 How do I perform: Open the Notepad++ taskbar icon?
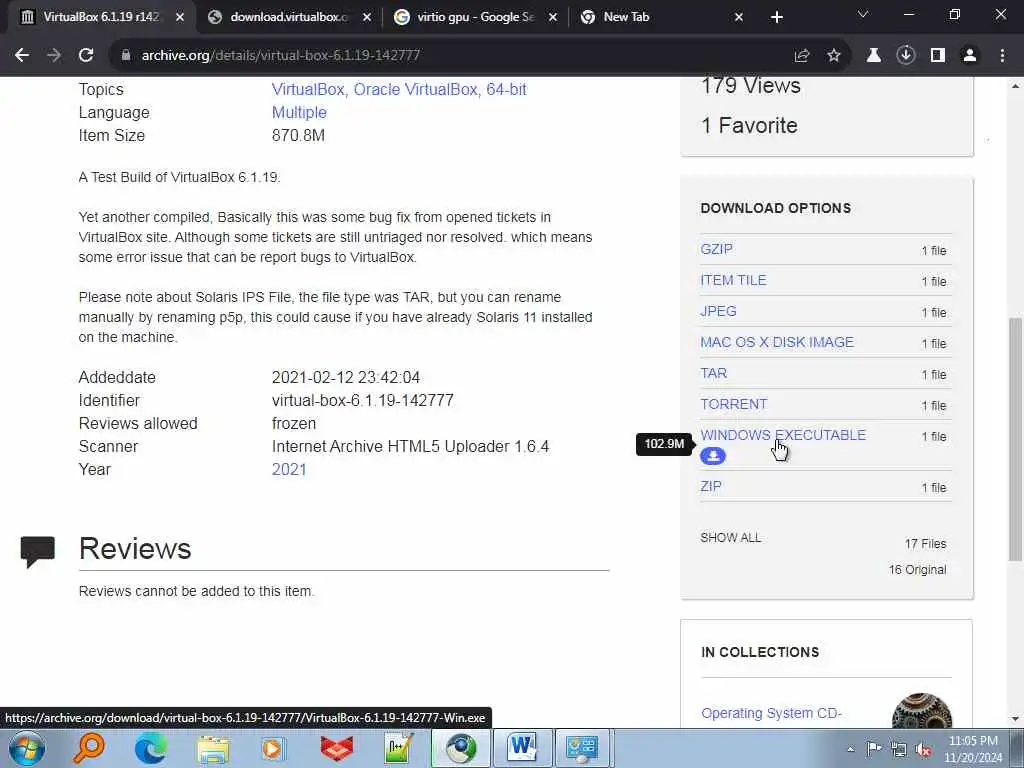pyautogui.click(x=398, y=748)
